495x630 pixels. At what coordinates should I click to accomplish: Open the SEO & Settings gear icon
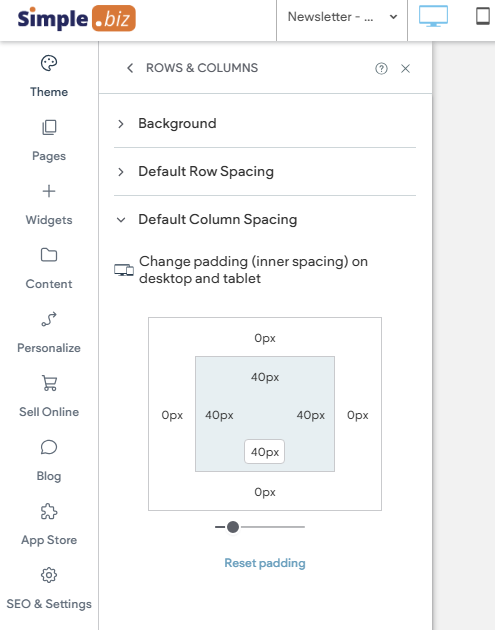coord(49,575)
